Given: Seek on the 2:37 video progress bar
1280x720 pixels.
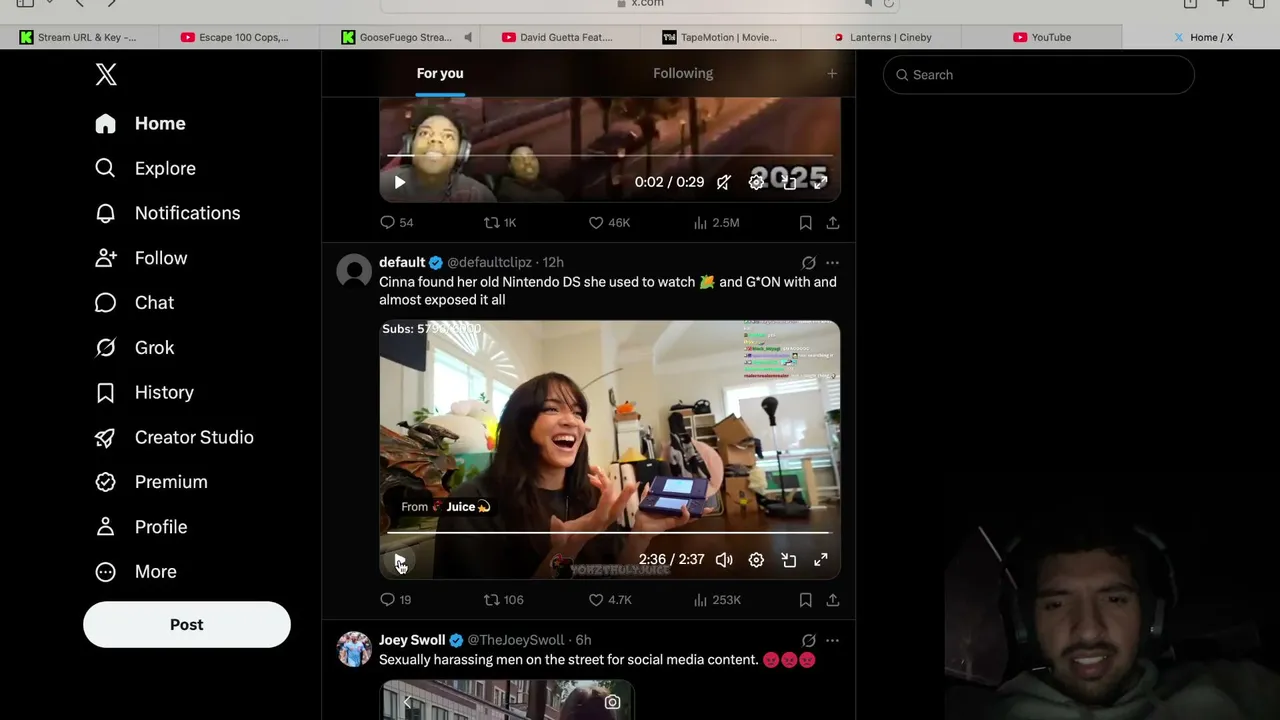Looking at the screenshot, I should point(610,533).
